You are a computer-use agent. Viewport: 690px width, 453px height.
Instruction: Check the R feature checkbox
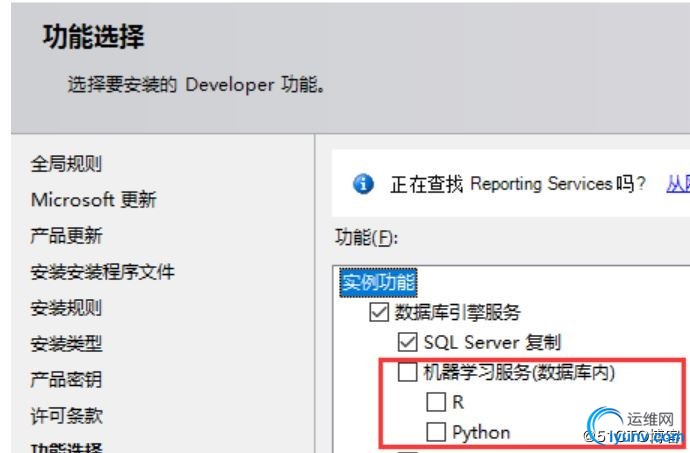[436, 402]
